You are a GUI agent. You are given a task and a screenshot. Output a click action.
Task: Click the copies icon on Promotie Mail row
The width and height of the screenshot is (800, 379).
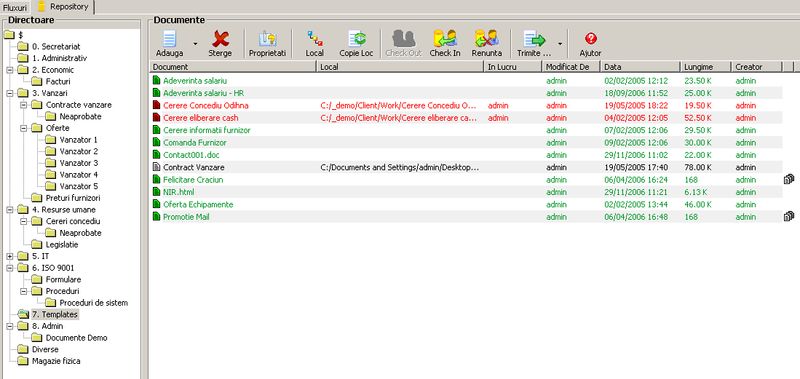(x=789, y=217)
